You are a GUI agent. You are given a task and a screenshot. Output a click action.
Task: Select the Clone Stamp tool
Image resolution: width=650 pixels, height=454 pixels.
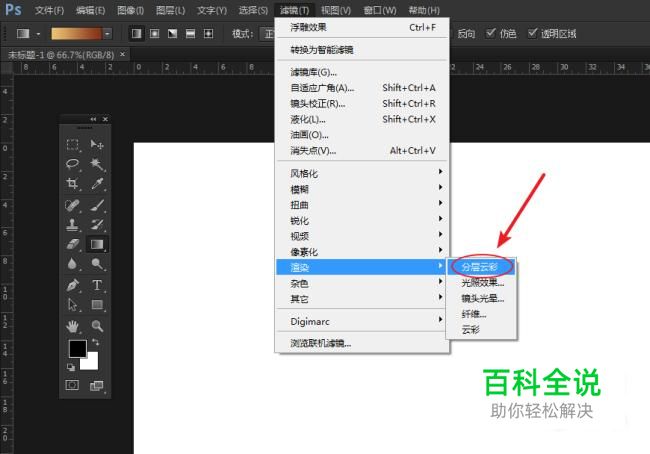pyautogui.click(x=73, y=225)
